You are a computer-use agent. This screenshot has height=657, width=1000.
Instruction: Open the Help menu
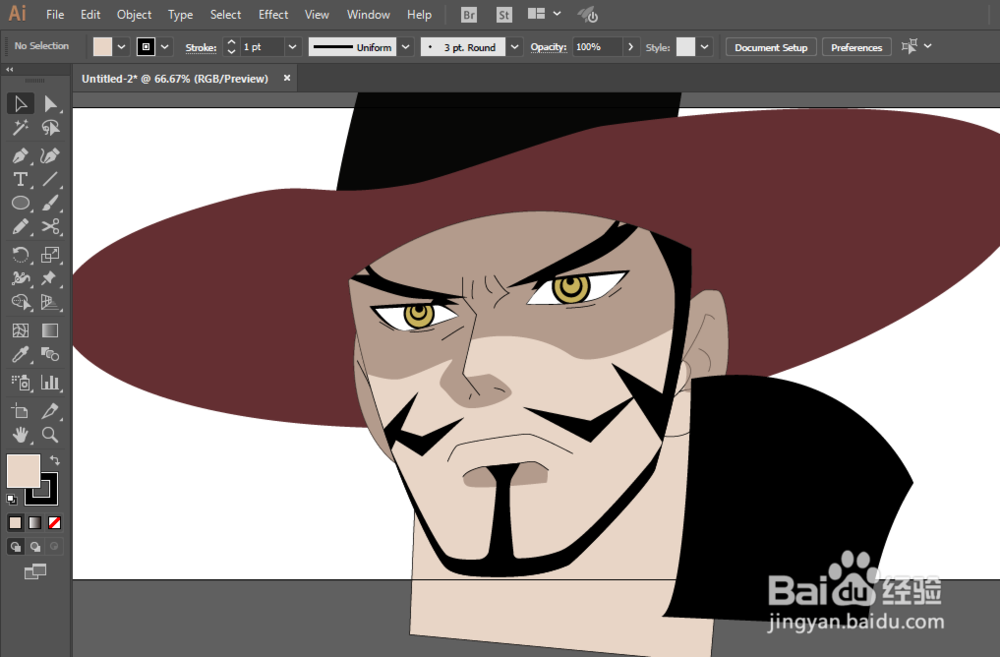click(419, 15)
